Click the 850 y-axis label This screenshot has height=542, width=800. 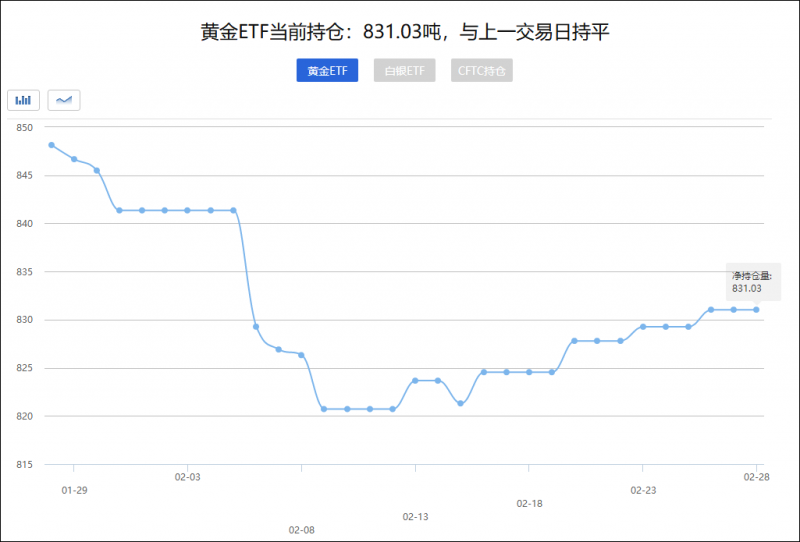click(x=24, y=128)
